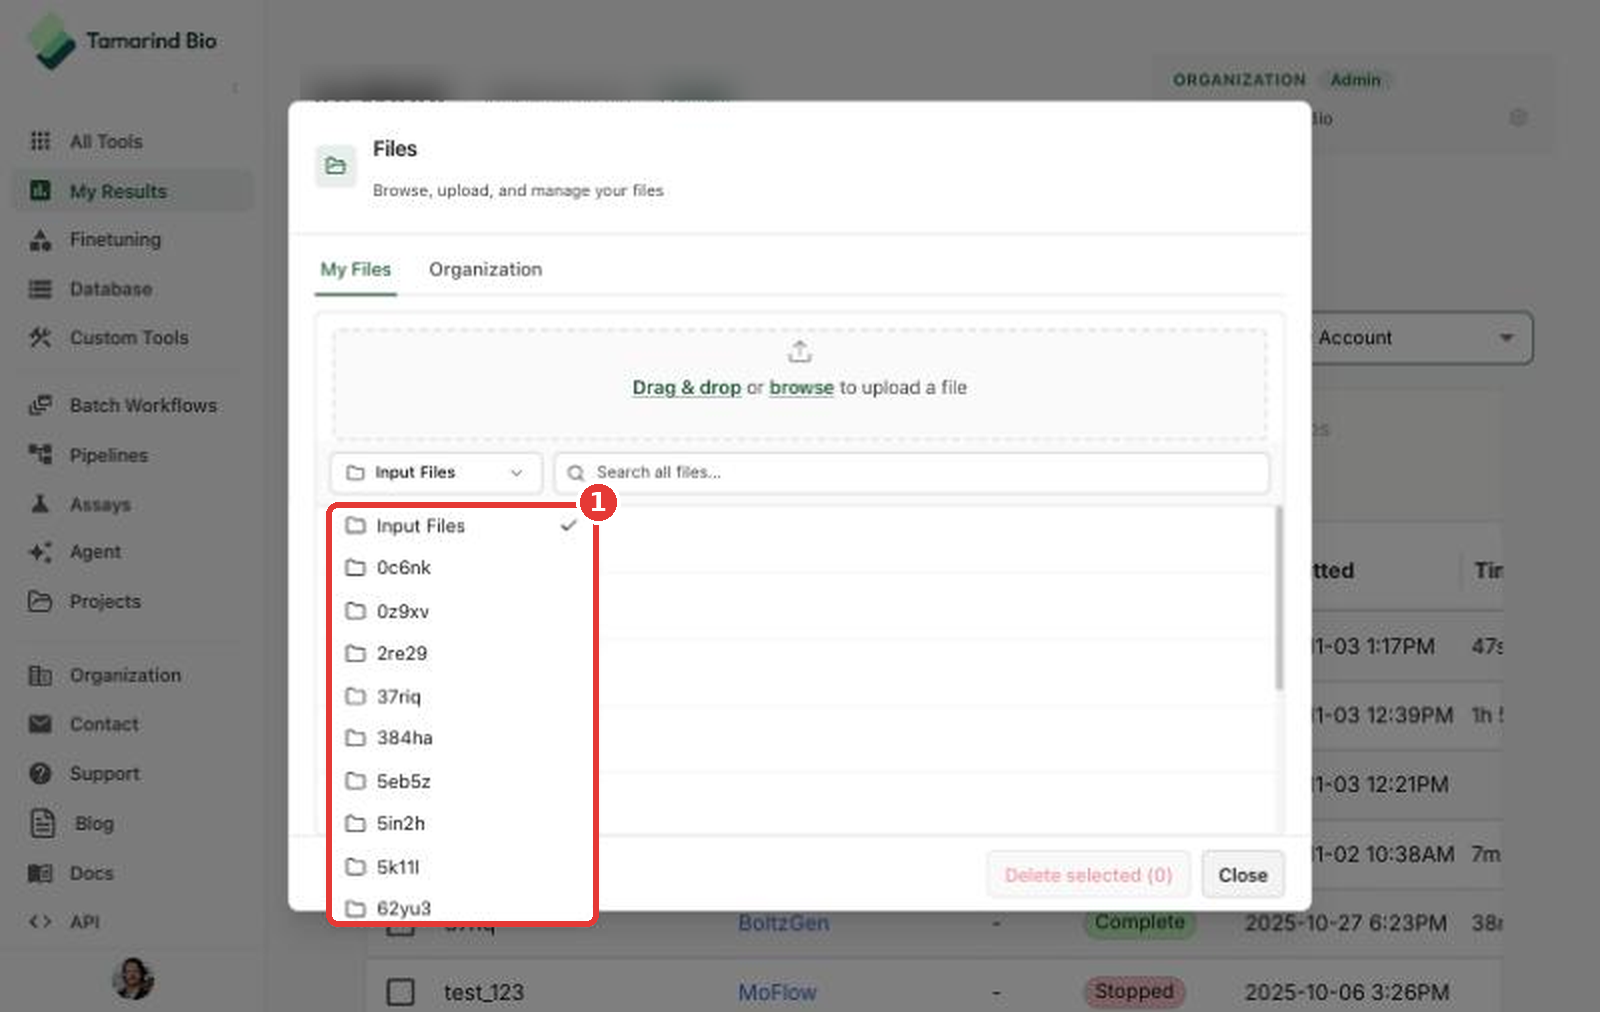Select the 384ha folder

point(462,738)
